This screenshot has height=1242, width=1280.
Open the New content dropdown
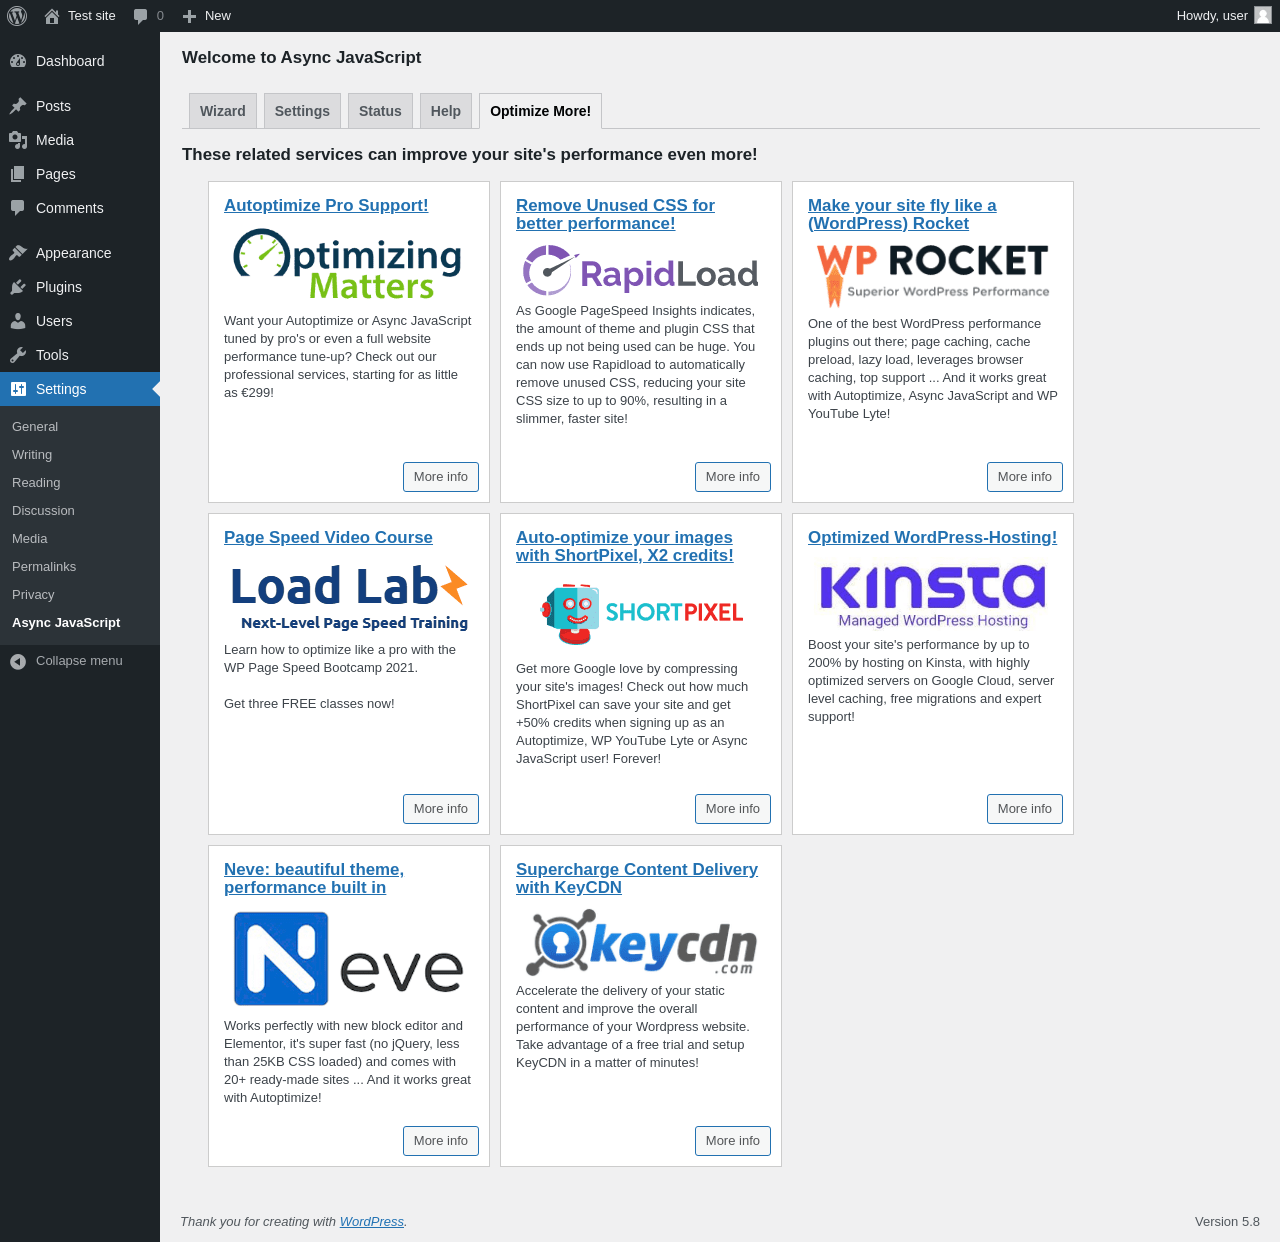click(207, 16)
